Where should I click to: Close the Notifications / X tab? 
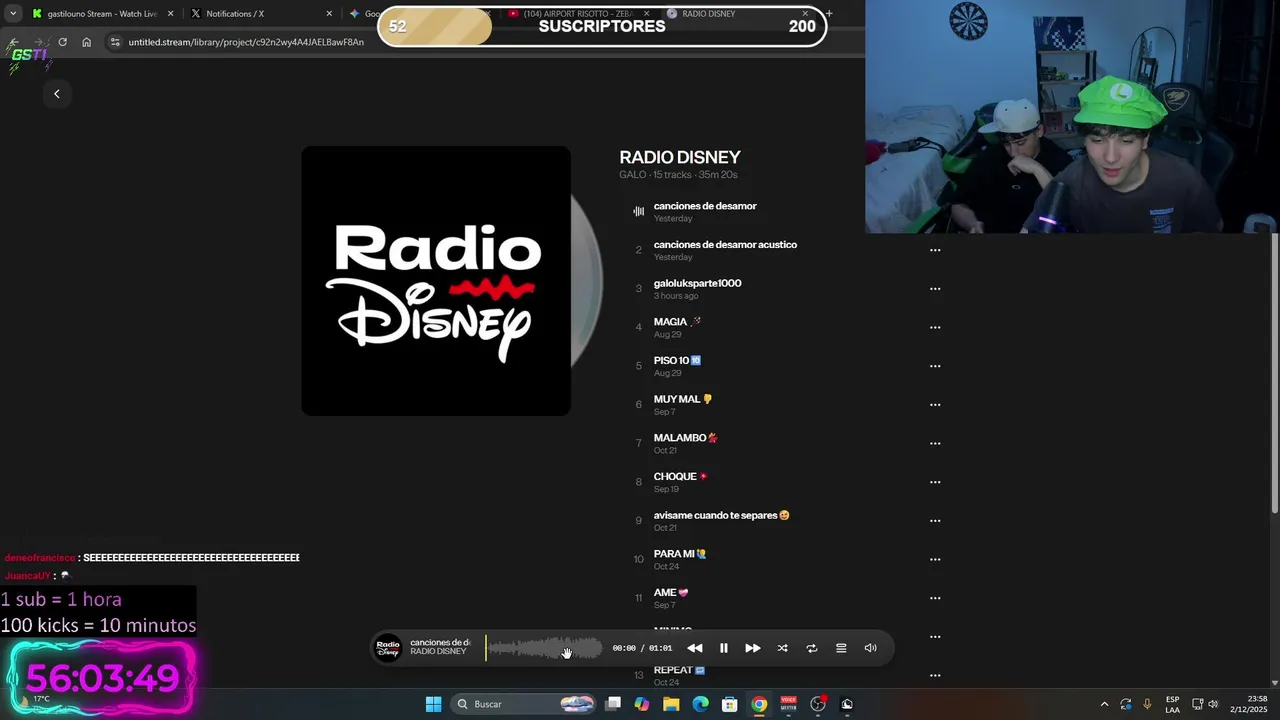[x=329, y=14]
